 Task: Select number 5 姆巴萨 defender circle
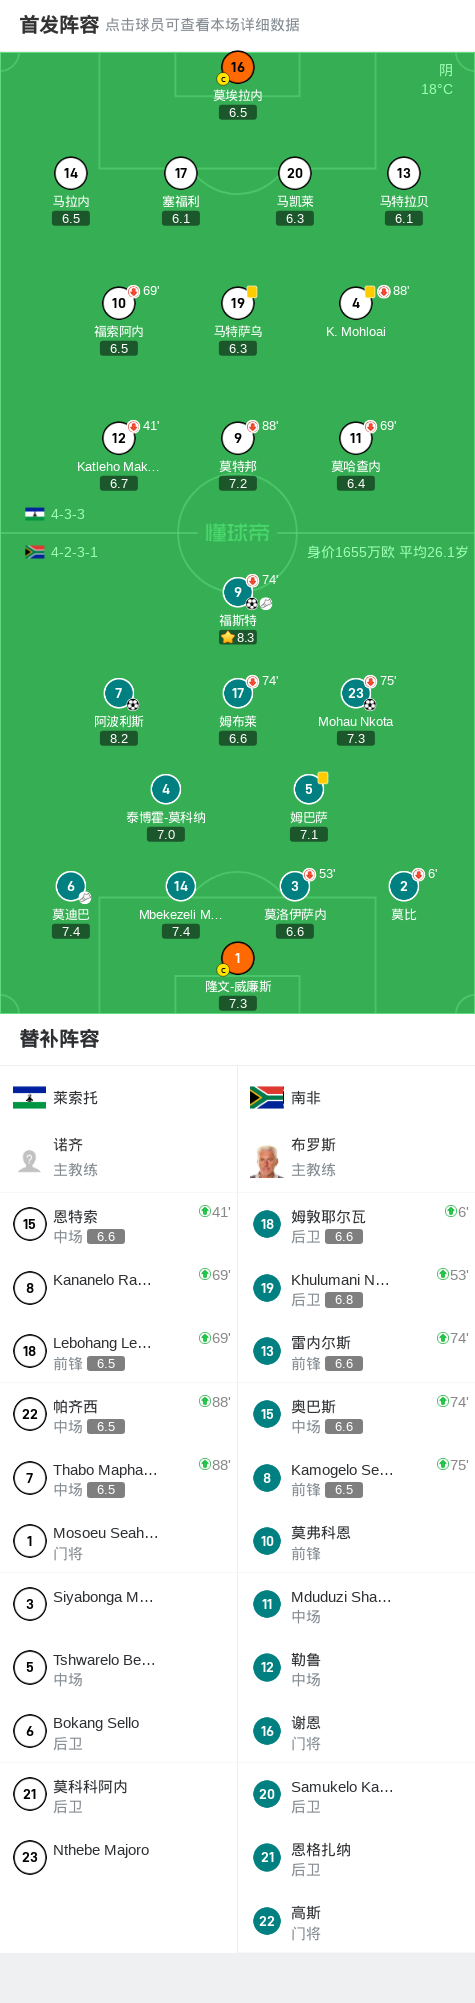tap(309, 789)
